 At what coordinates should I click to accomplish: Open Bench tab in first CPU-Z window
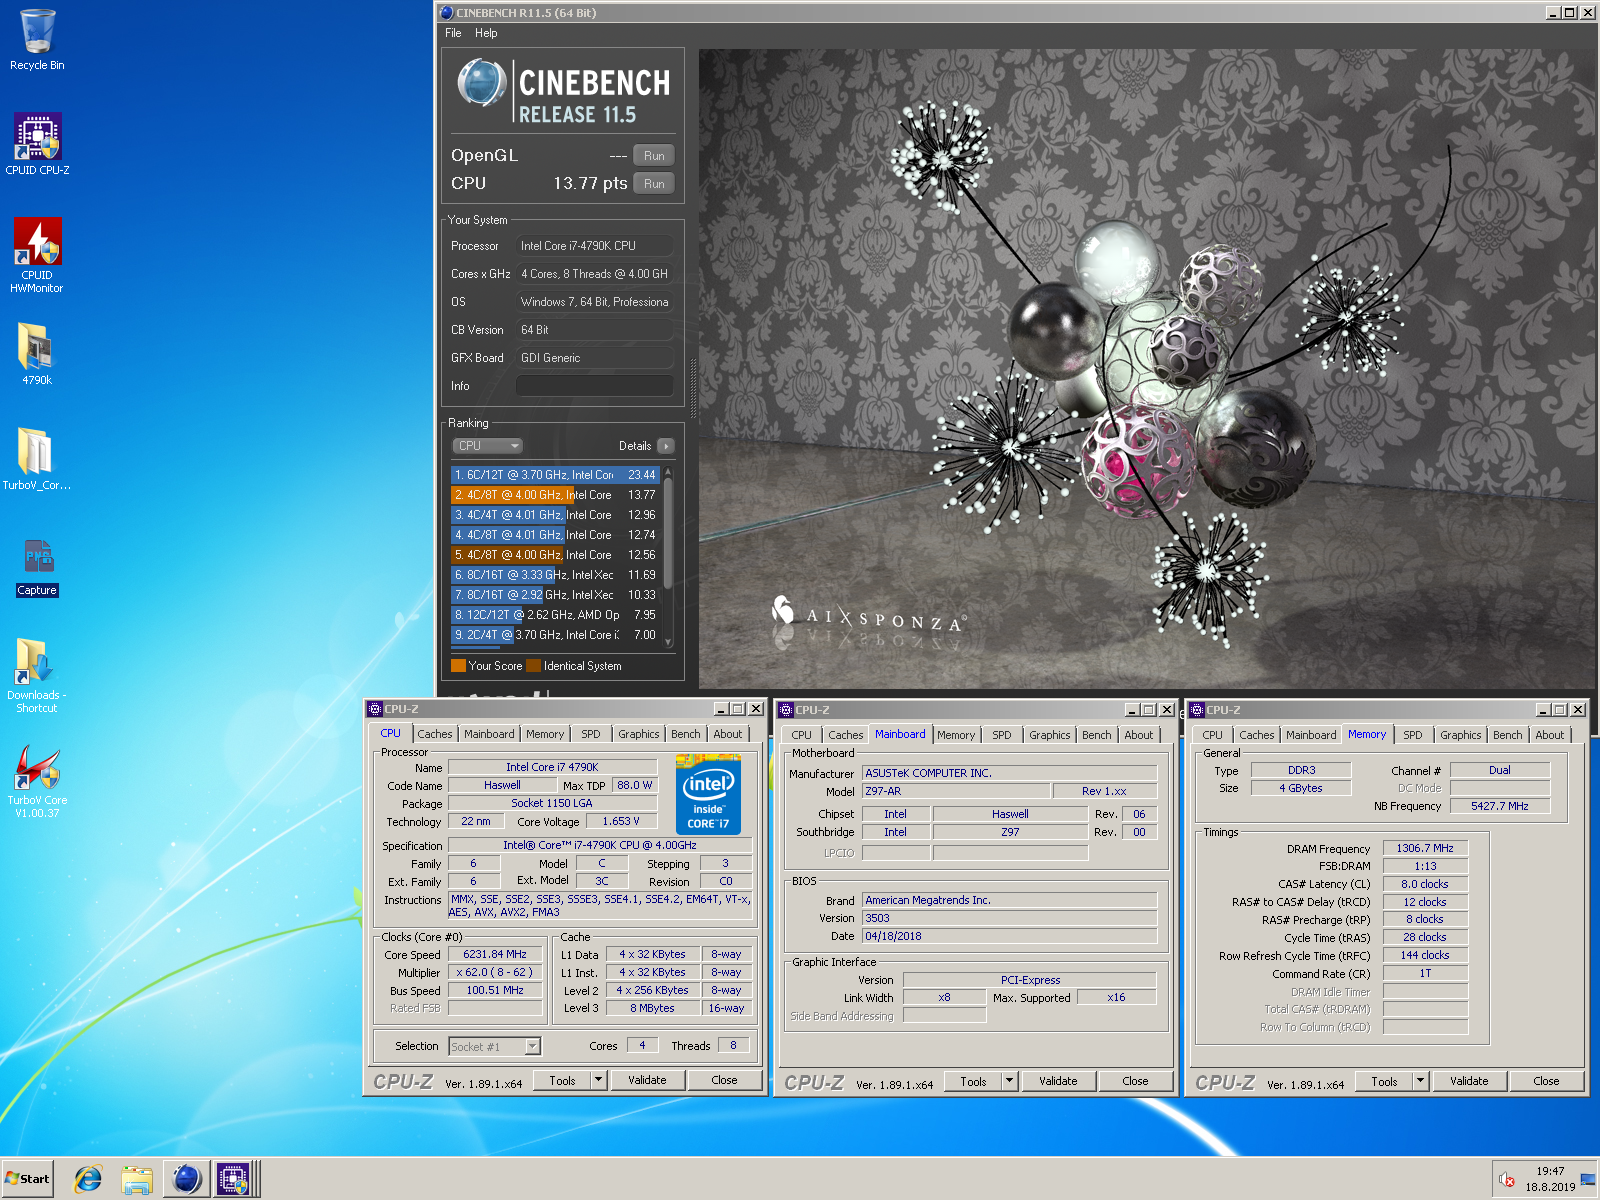pos(686,734)
